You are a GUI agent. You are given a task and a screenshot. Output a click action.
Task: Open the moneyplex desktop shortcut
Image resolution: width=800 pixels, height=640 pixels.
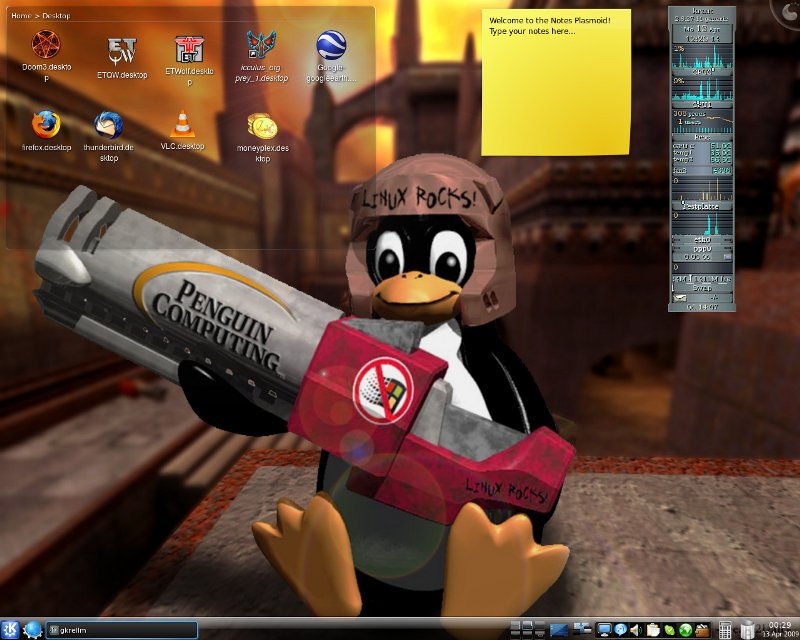click(x=262, y=126)
